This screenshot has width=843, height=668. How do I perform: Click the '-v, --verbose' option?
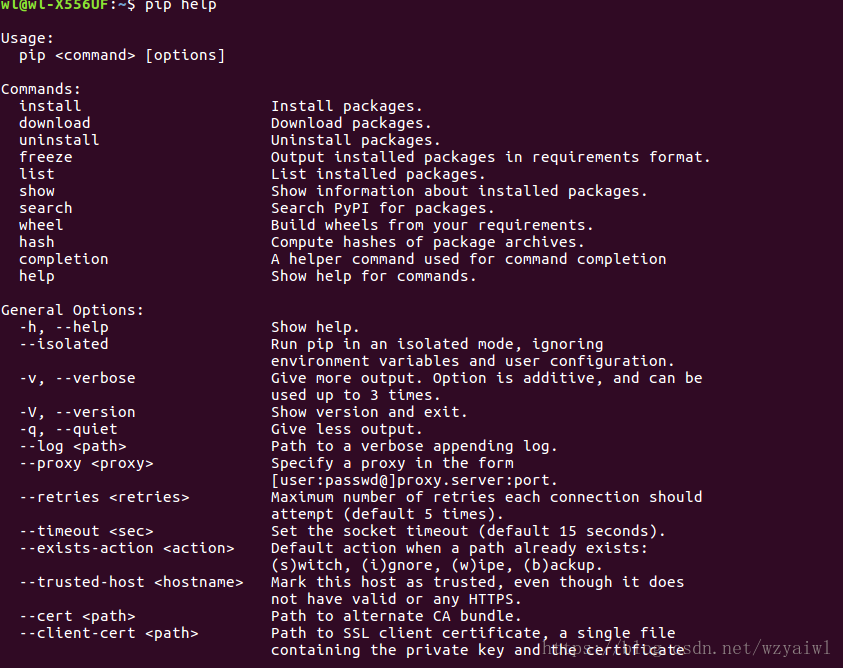click(x=77, y=378)
